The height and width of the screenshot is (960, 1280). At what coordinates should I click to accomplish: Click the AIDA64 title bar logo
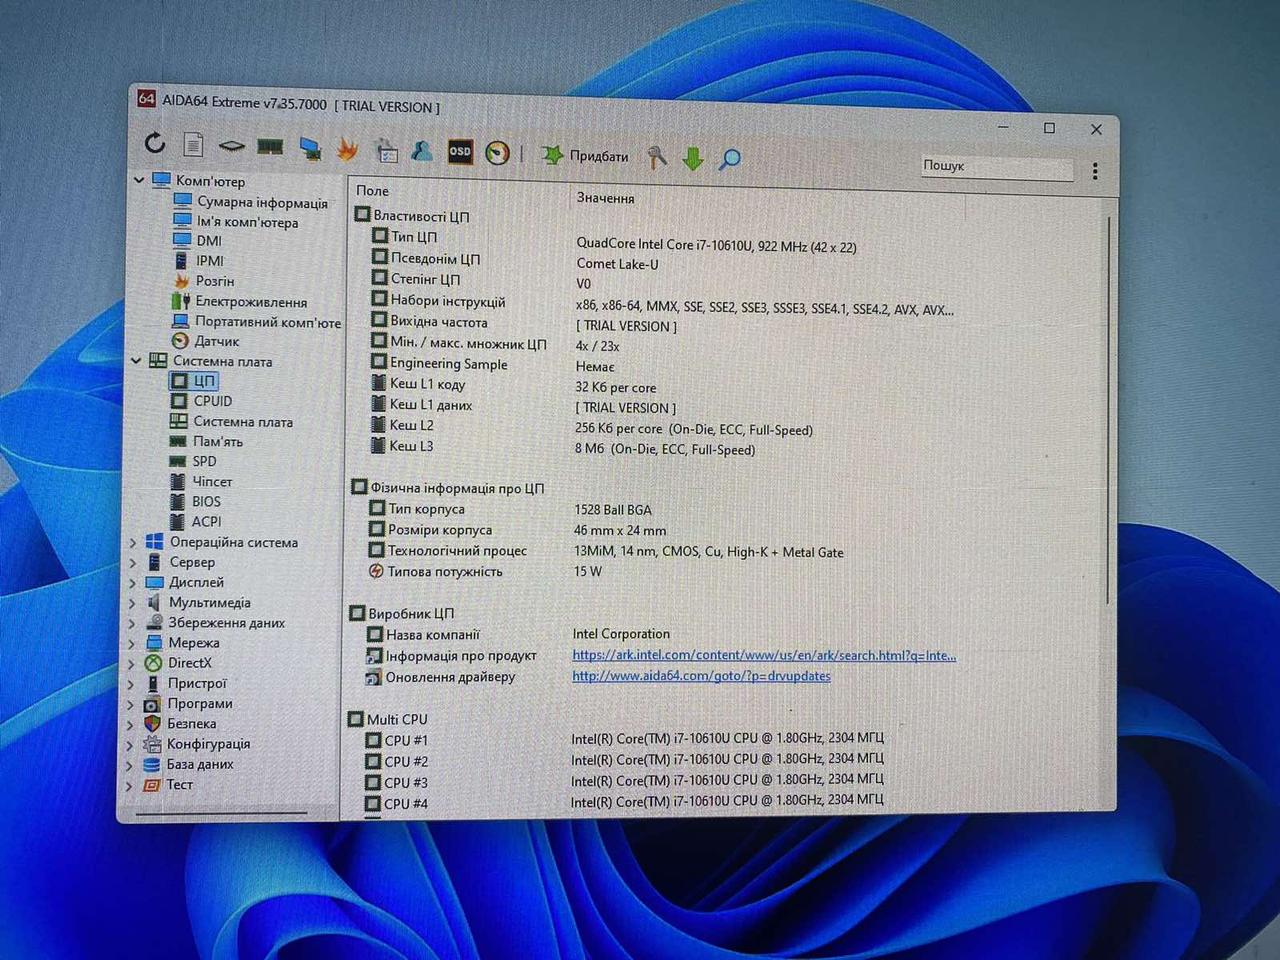146,99
